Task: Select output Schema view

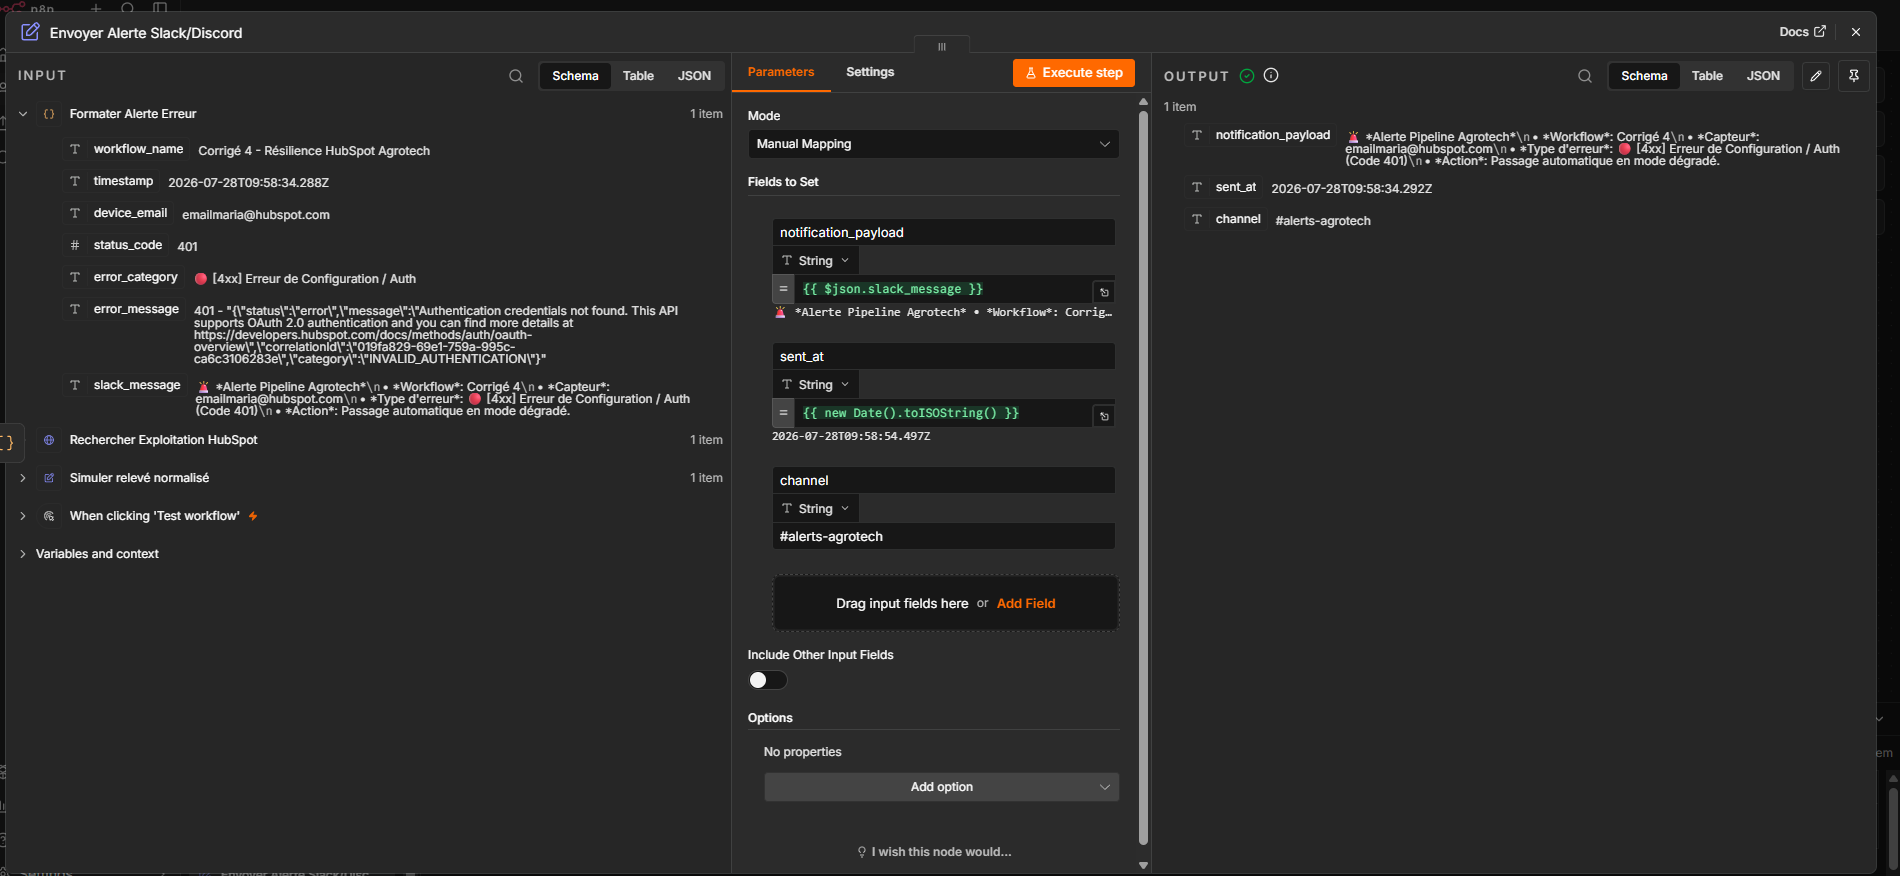Action: 1644,76
